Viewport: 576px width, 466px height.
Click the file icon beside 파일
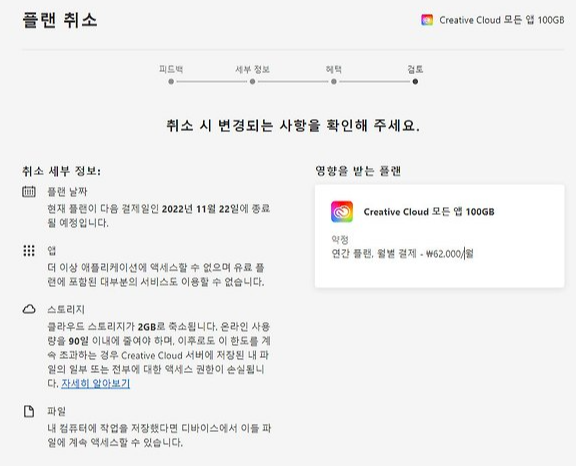pos(29,411)
